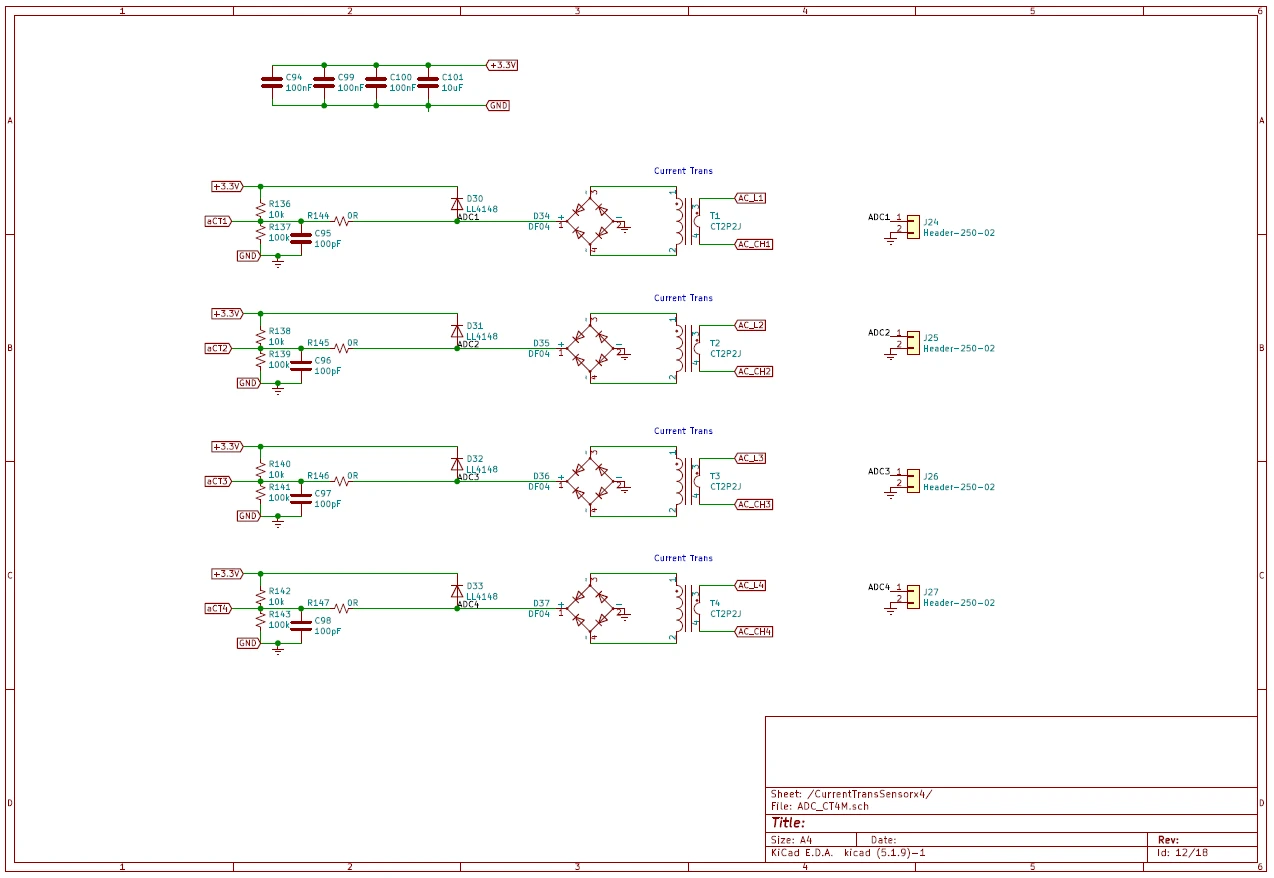Viewport: 1274px width, 878px height.
Task: Click the ADC2 net label at J25
Action: pyautogui.click(x=879, y=332)
